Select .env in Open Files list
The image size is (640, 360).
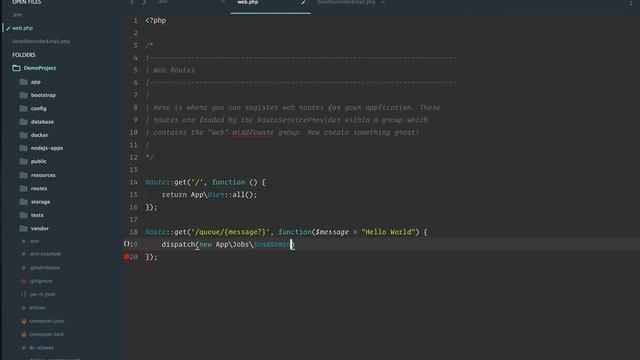(18, 15)
